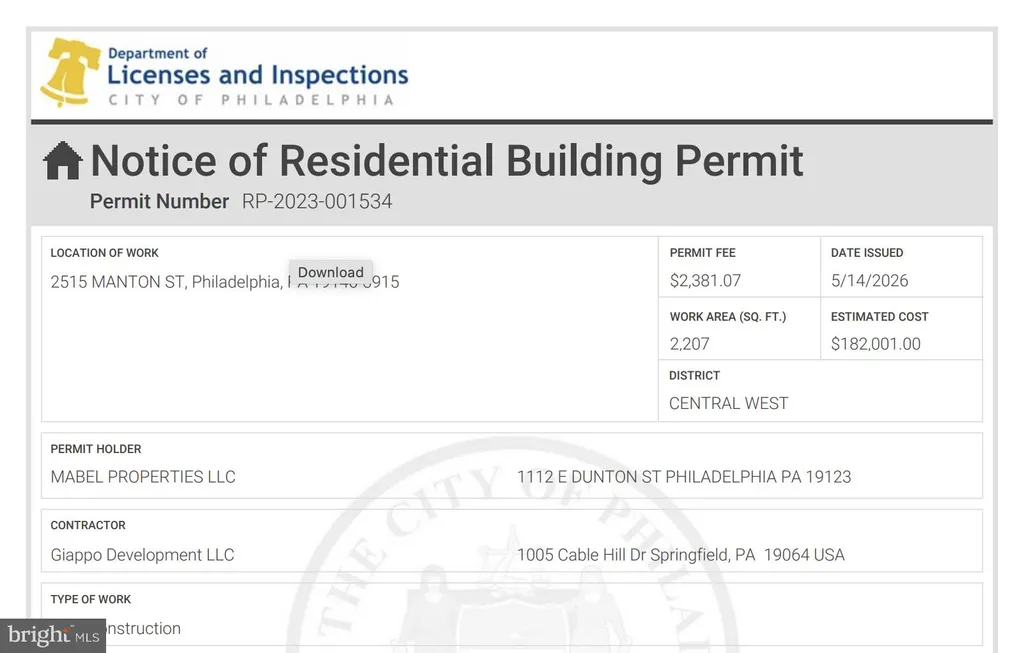Select the Notice of Residential Building Permit title
The width and height of the screenshot is (1024, 653).
pos(447,161)
